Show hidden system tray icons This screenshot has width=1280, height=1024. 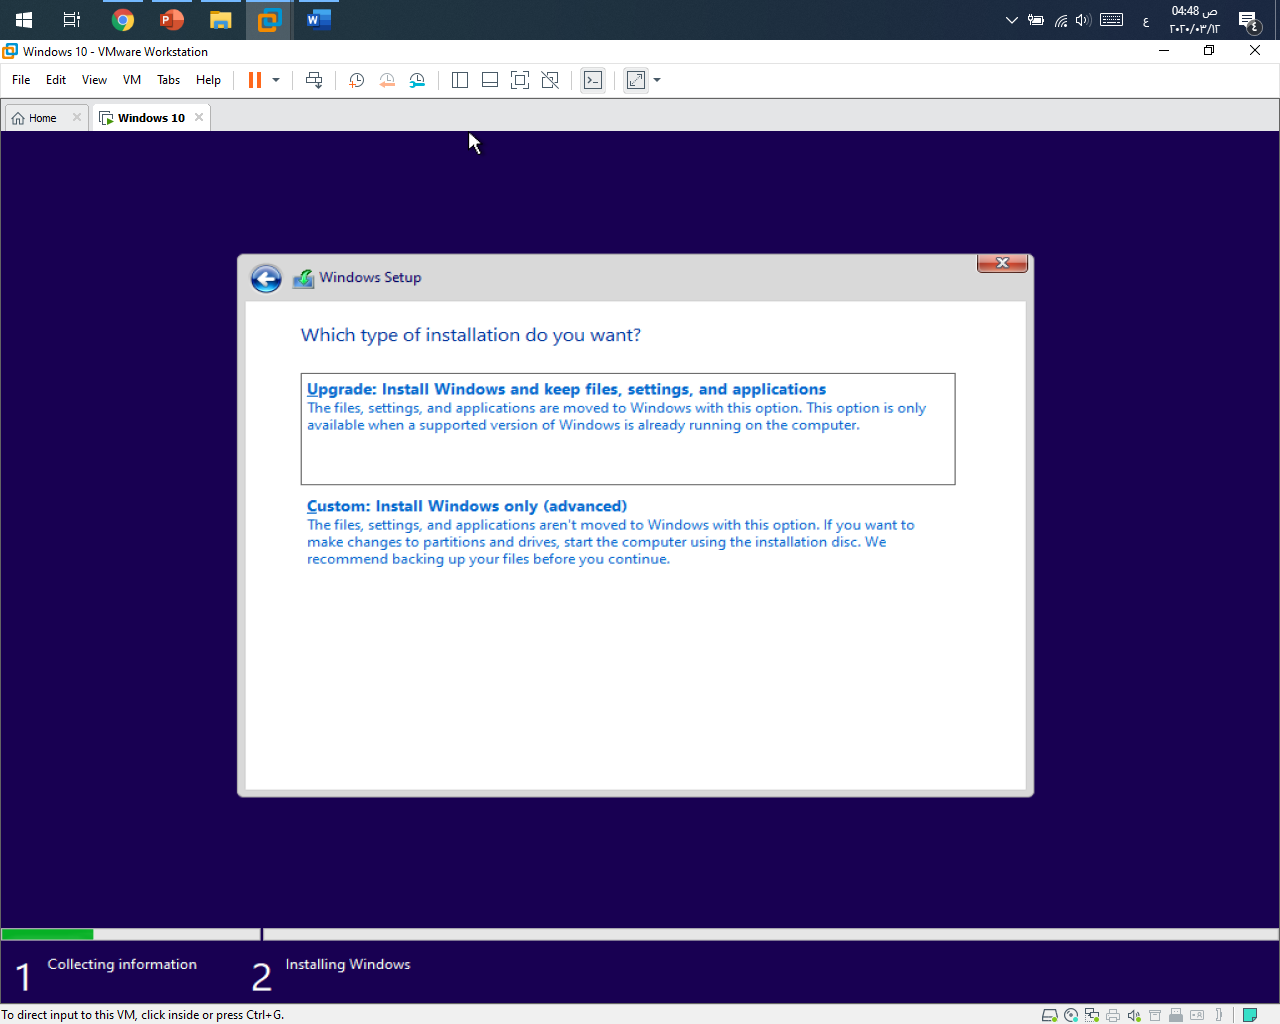click(1011, 20)
